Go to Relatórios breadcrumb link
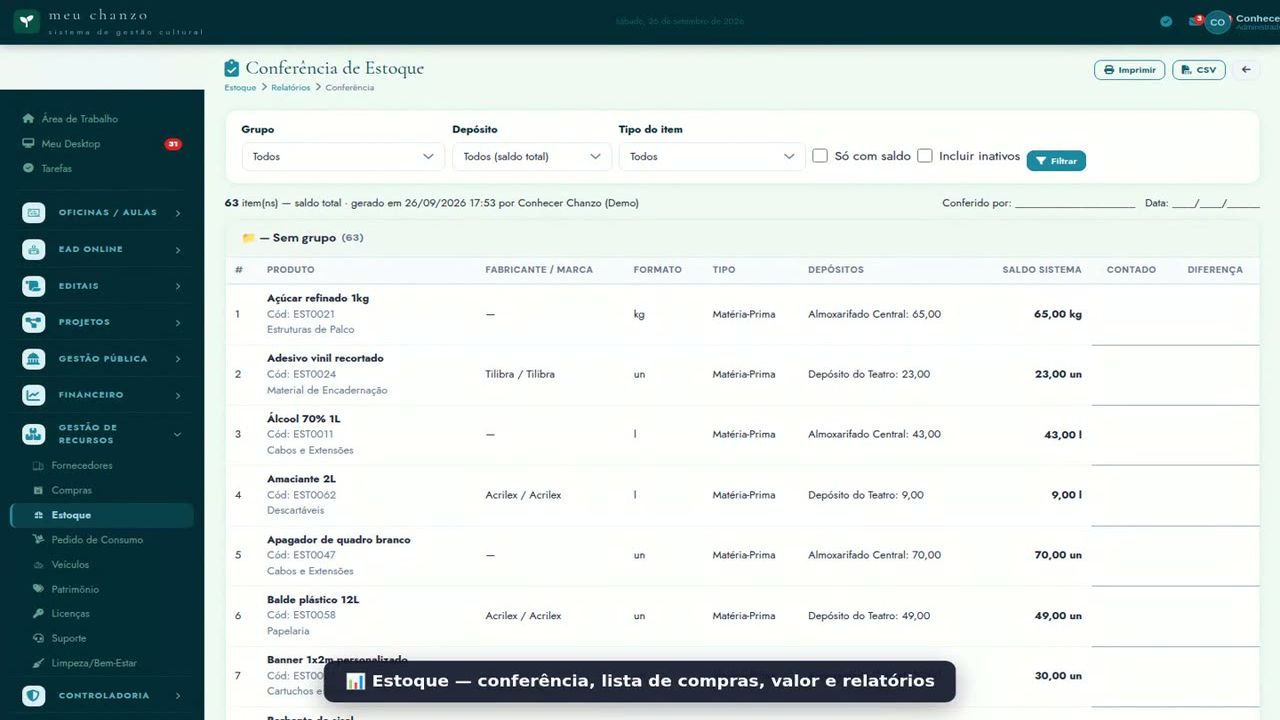 tap(291, 88)
